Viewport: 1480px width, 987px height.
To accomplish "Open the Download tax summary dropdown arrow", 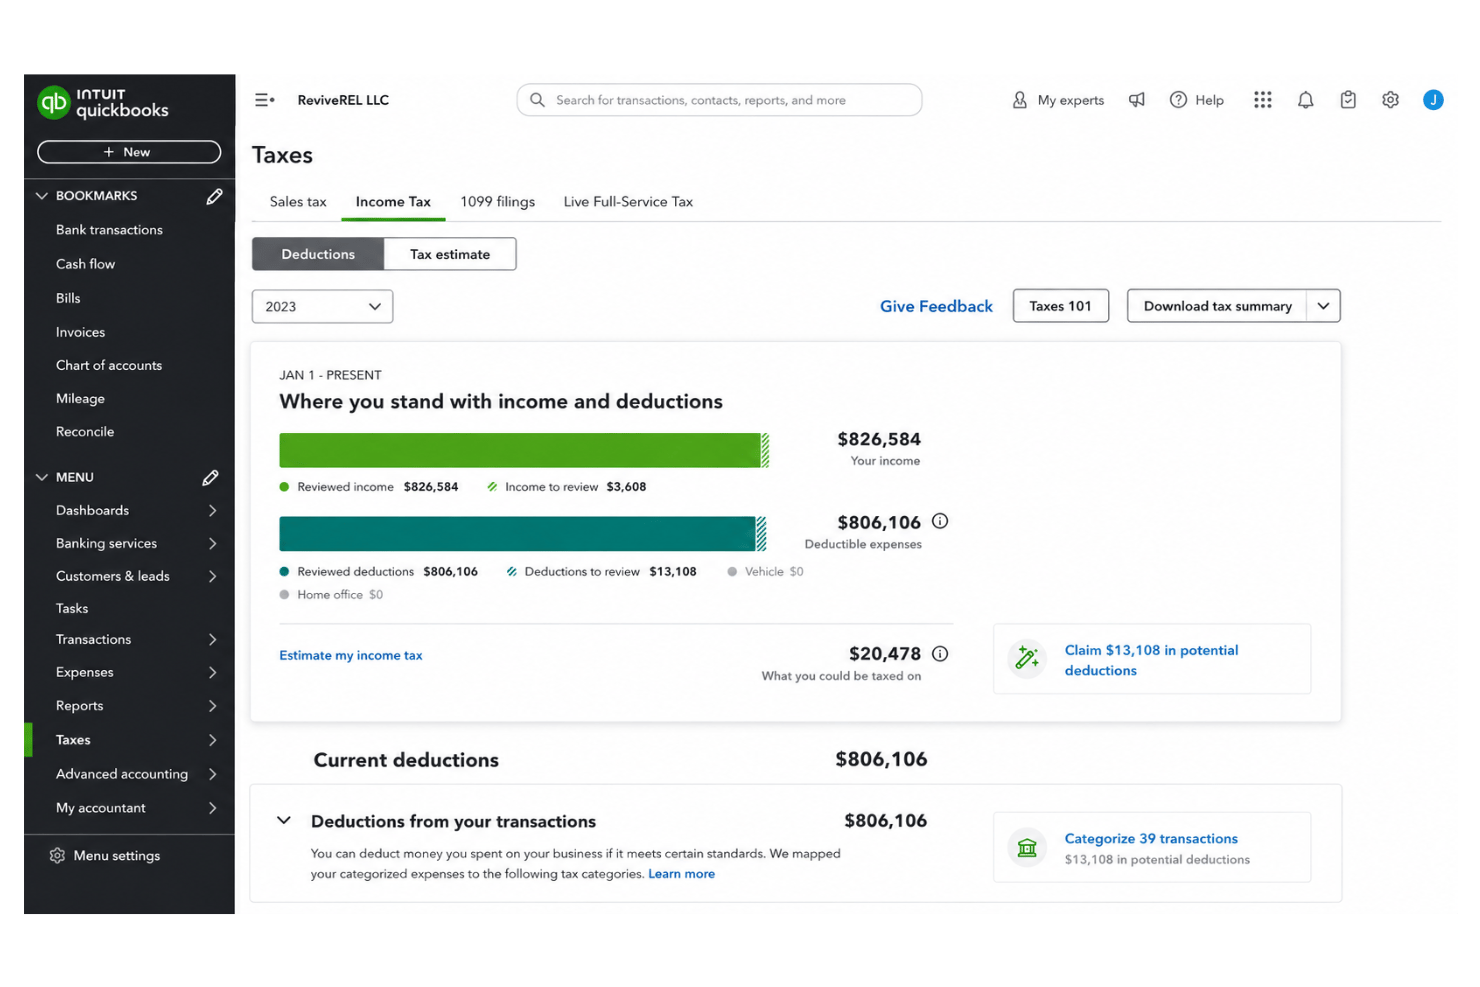I will point(1323,306).
